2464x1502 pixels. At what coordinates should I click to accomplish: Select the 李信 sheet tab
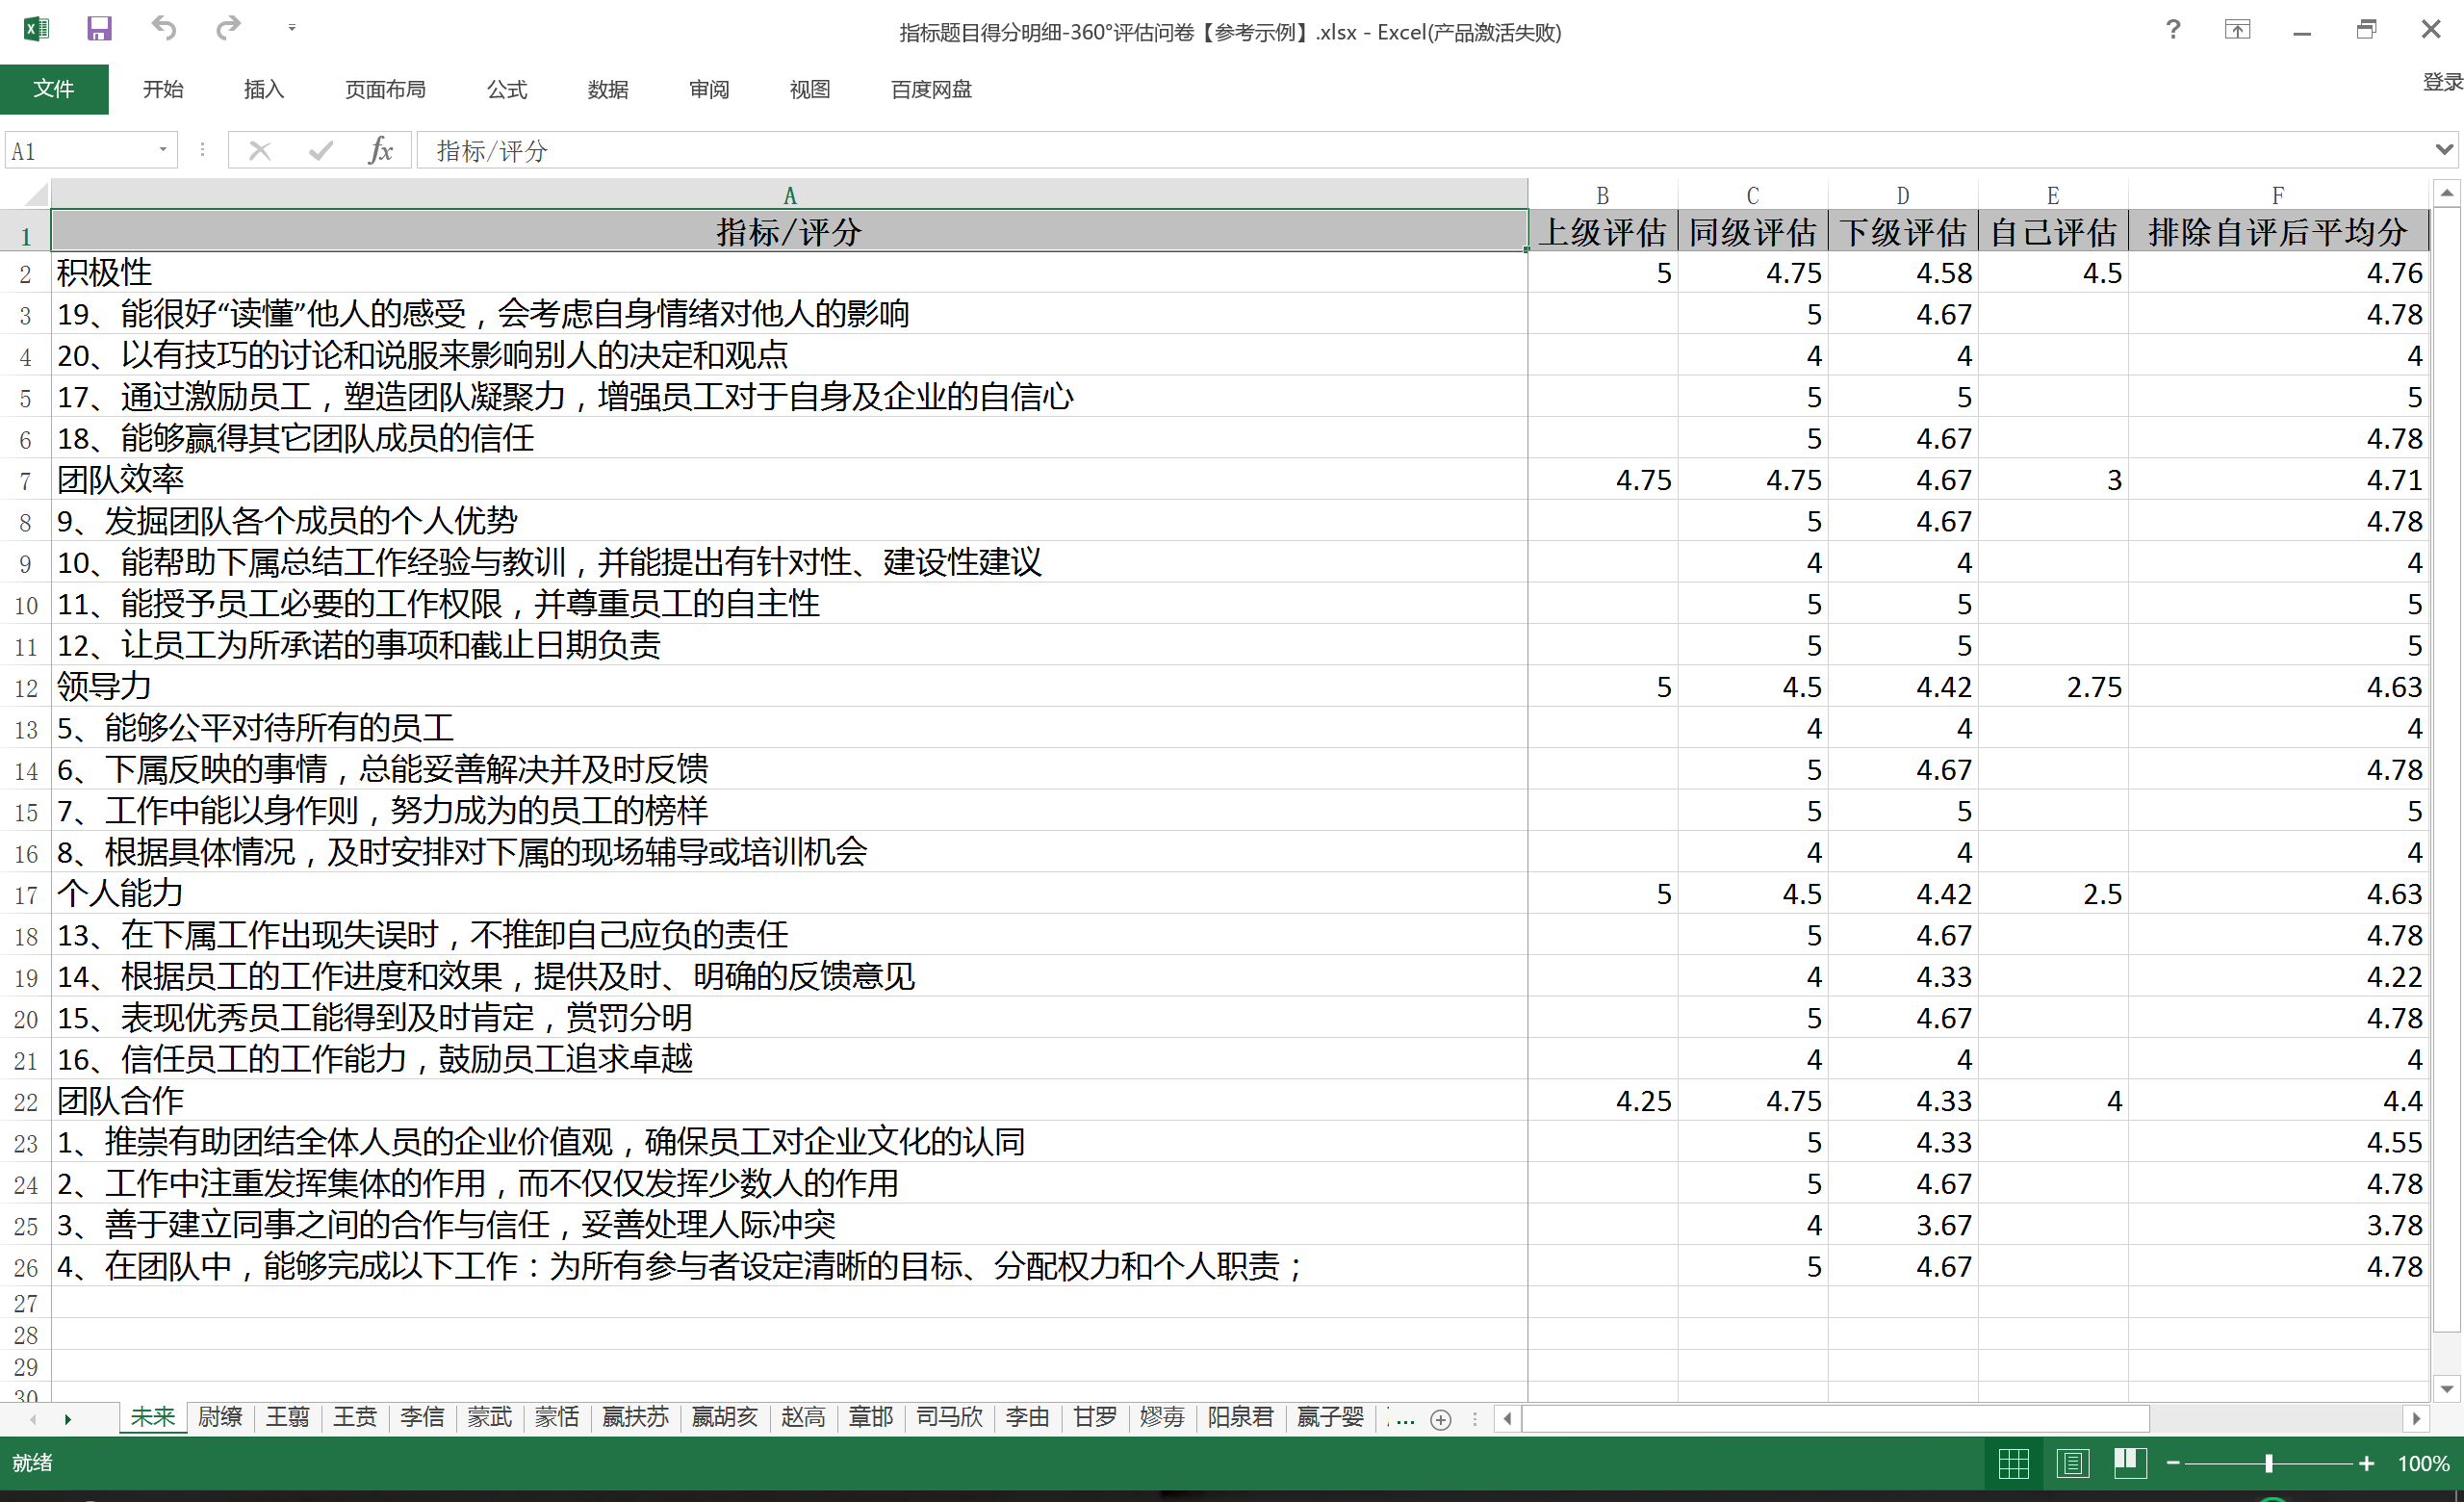pos(422,1417)
